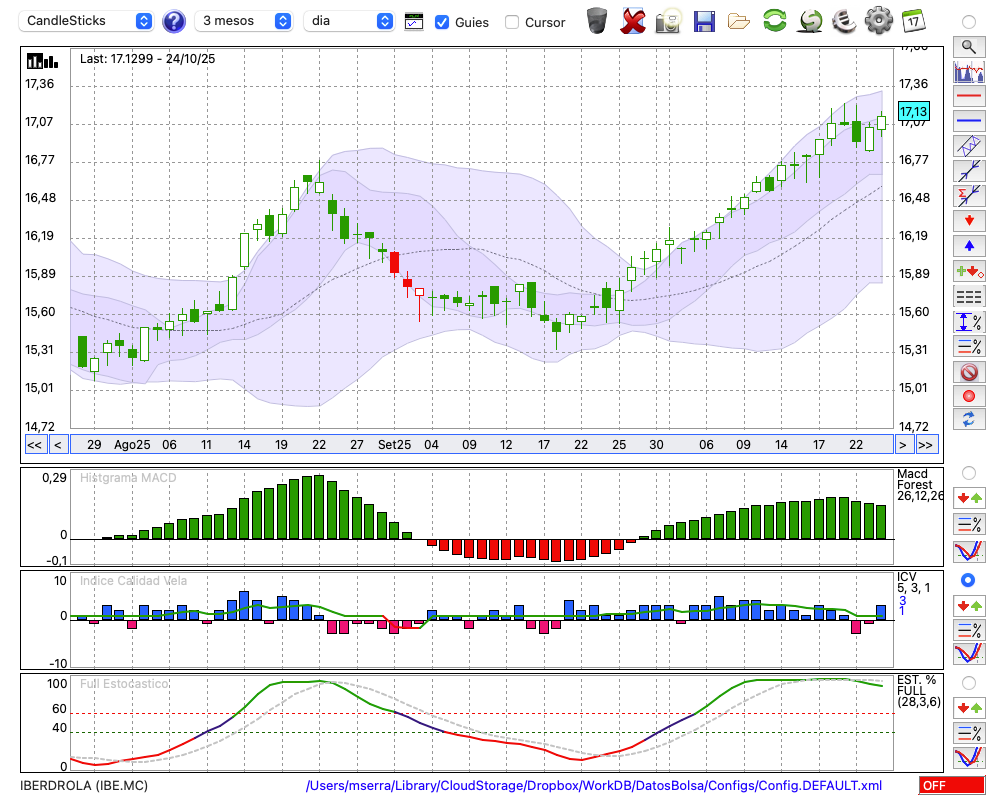
Task: Expand the '3 mesos' period dropdown
Action: [x=245, y=21]
